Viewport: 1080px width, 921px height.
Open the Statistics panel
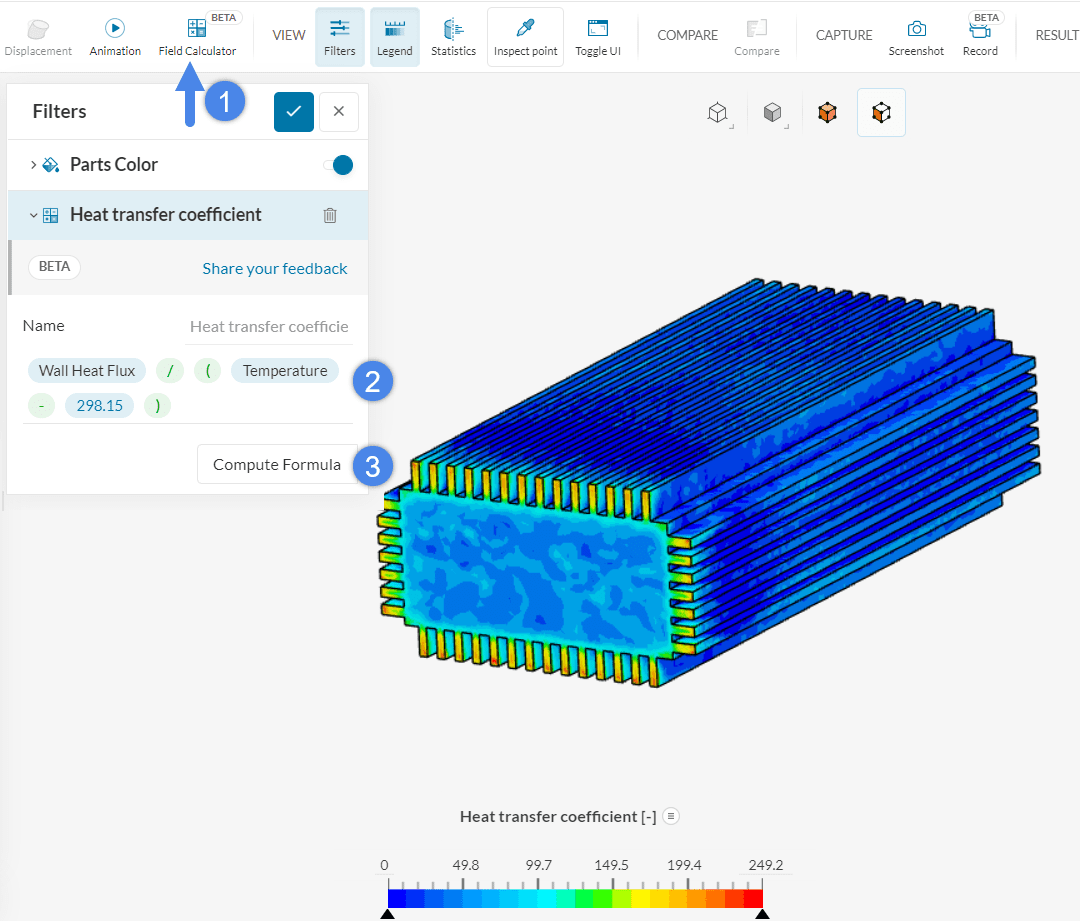point(453,37)
